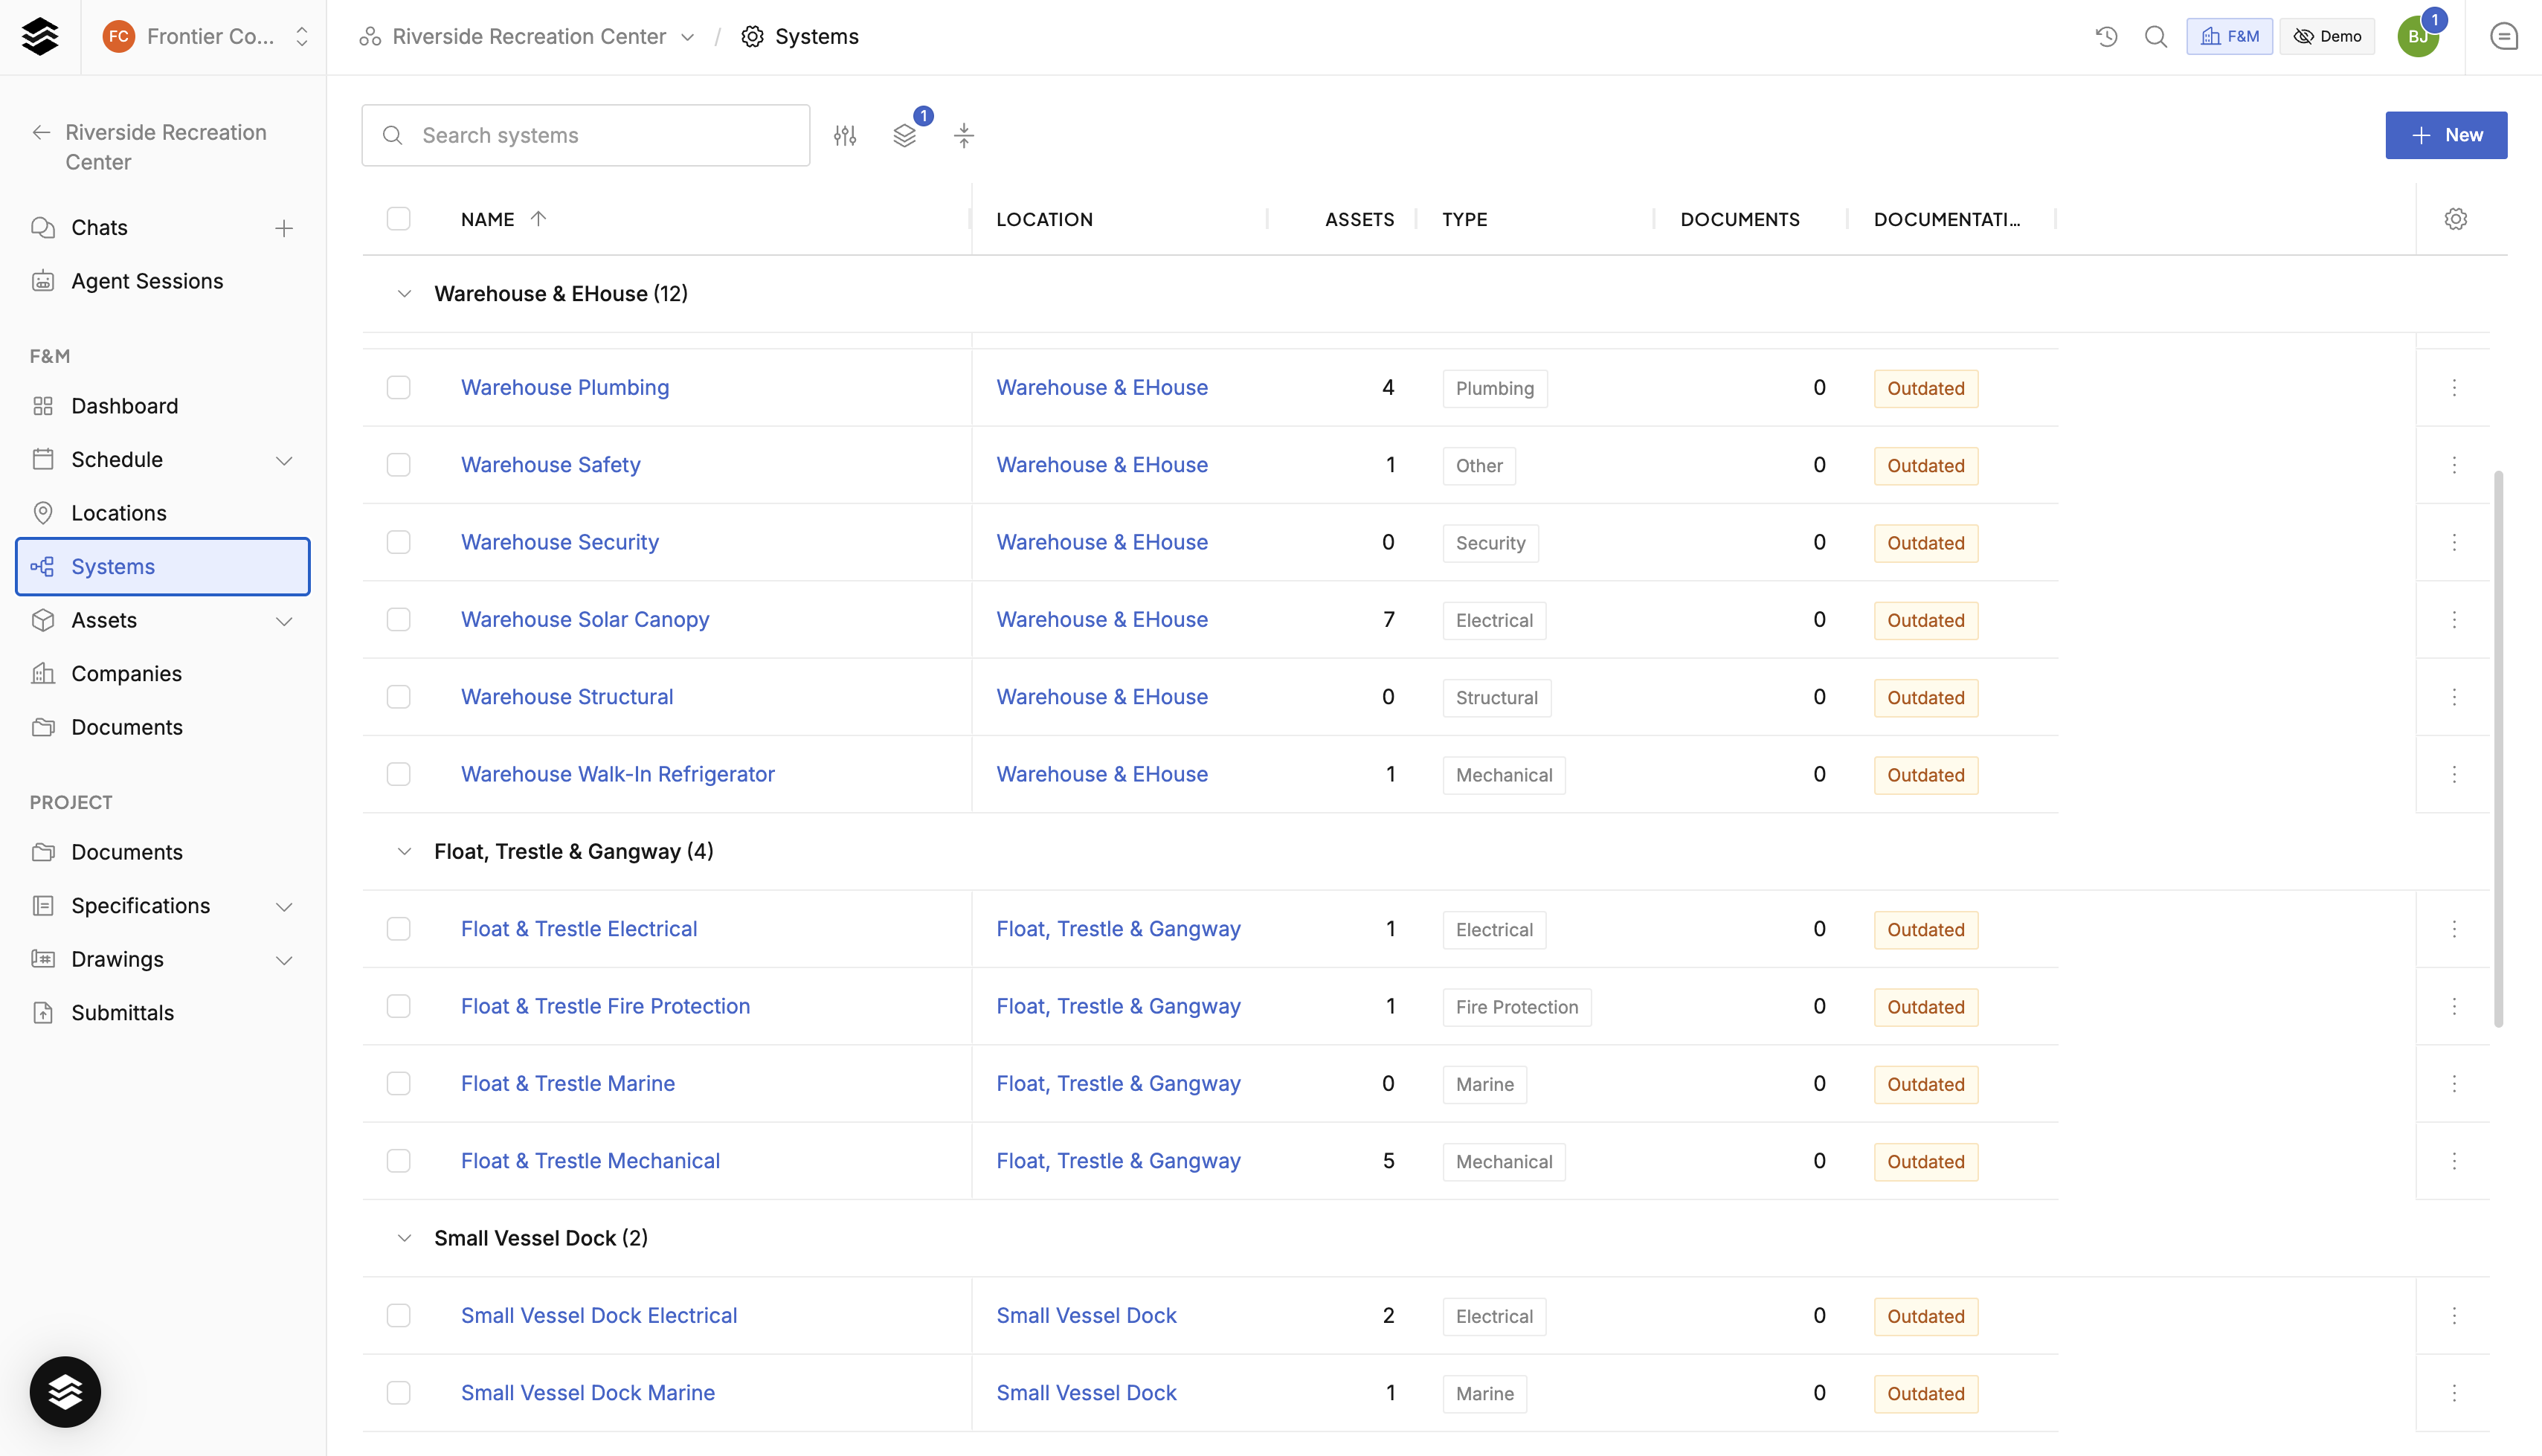Open the global search magnifier icon
The height and width of the screenshot is (1456, 2542).
click(2156, 37)
